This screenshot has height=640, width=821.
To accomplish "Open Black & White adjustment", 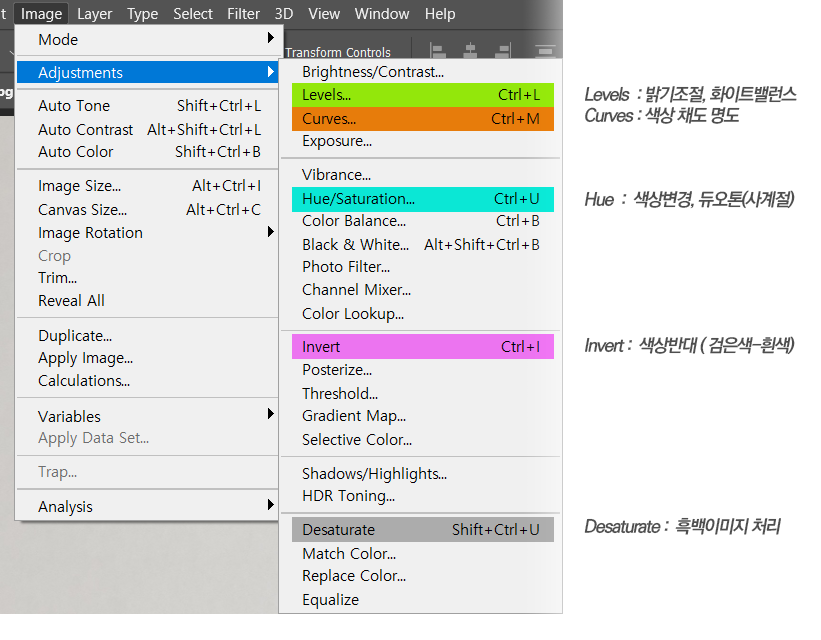I will 423,245.
